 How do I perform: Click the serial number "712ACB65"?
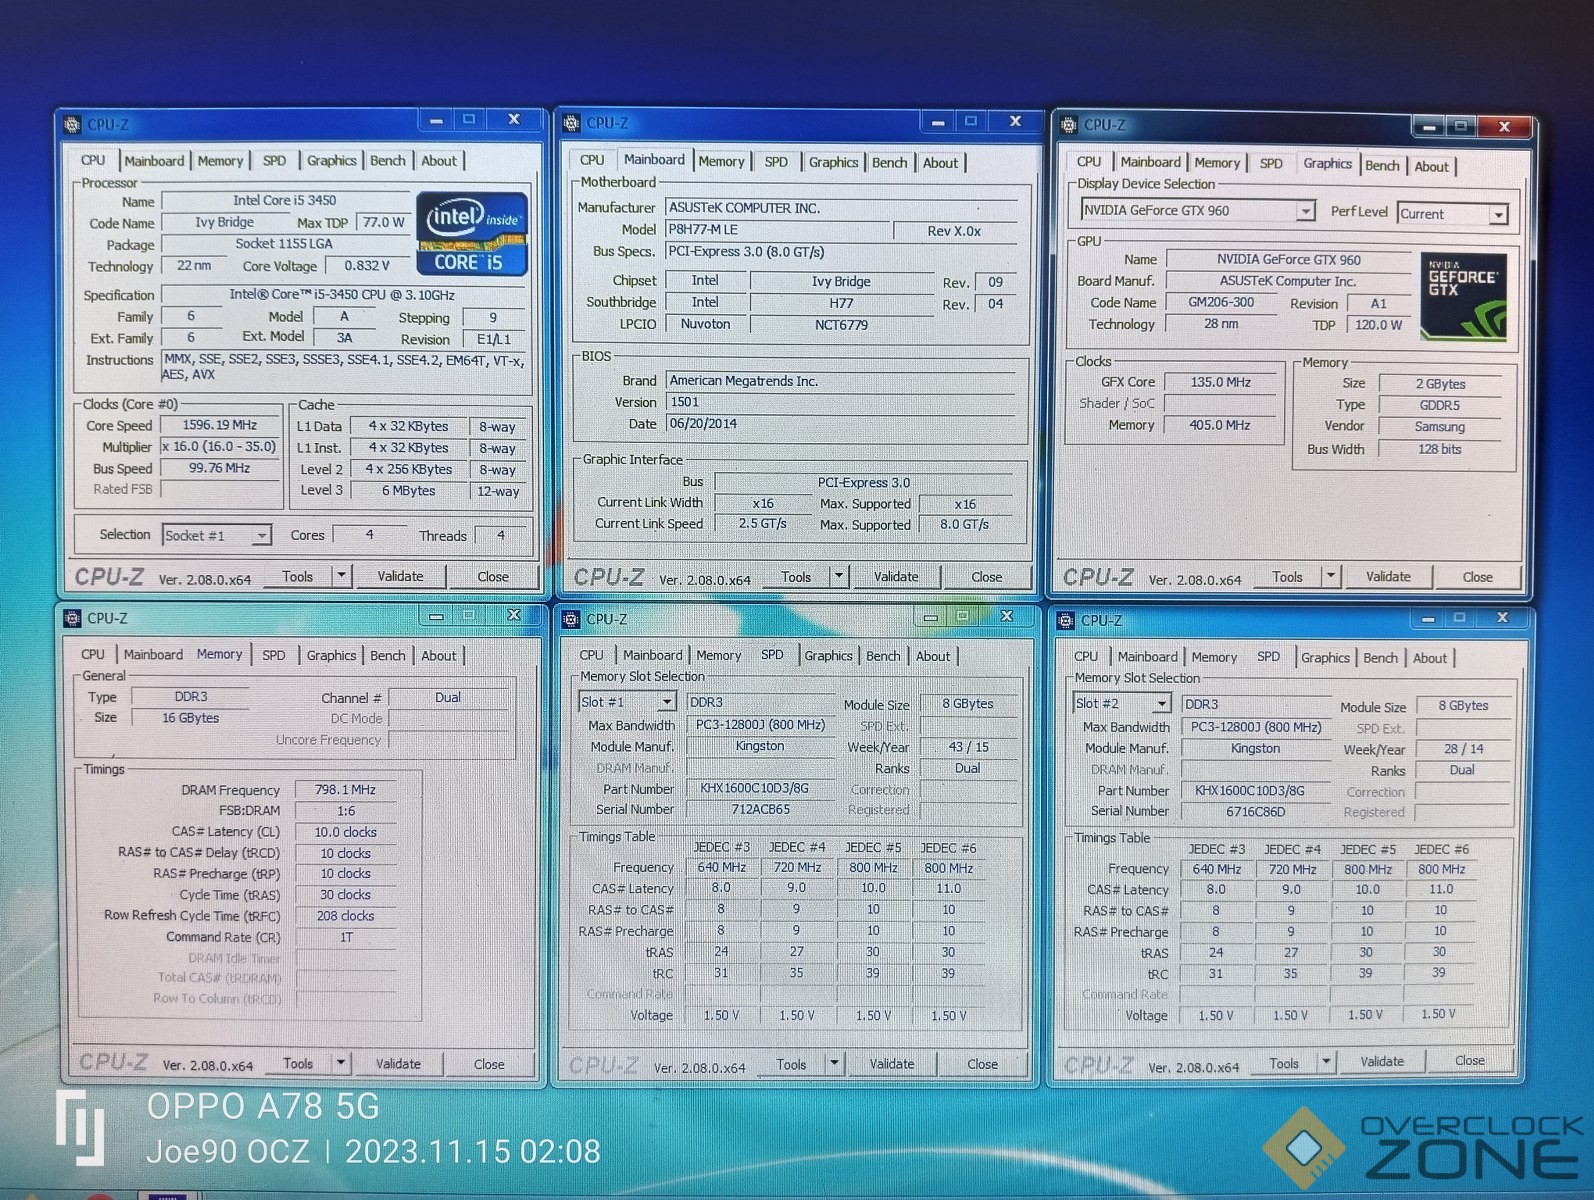[760, 809]
